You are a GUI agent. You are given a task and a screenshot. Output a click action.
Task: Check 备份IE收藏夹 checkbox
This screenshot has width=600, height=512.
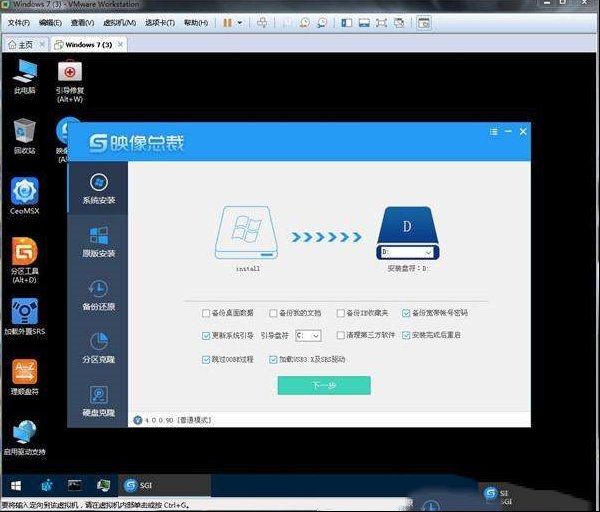340,313
